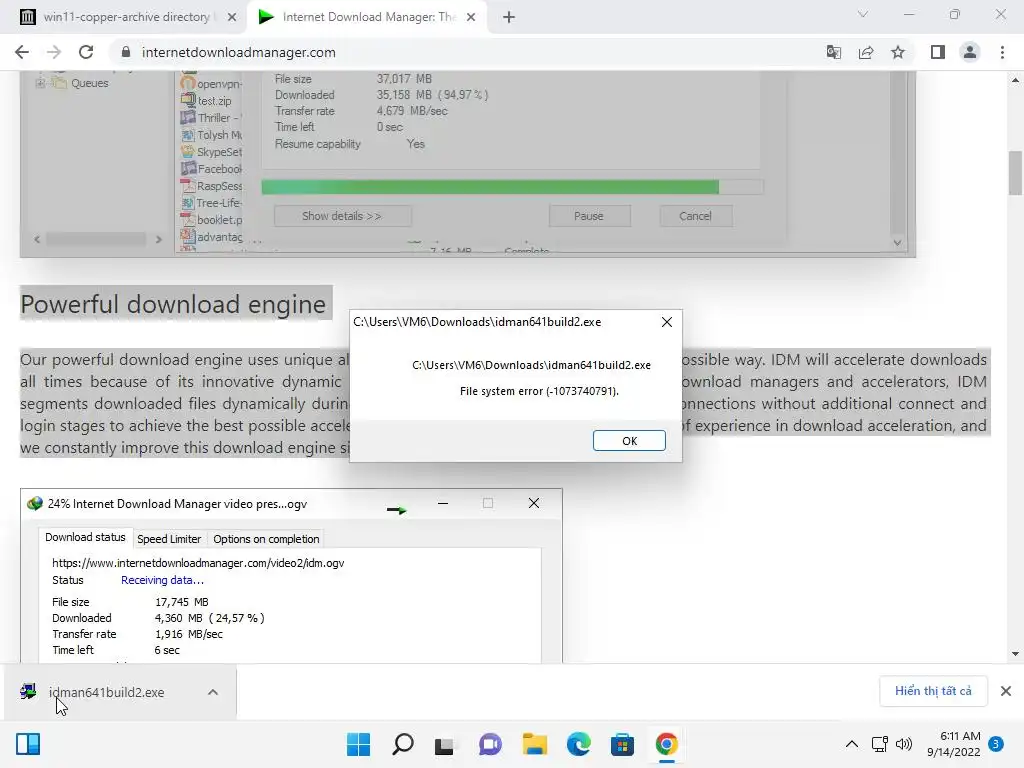The width and height of the screenshot is (1024, 768).
Task: Share this page using the share icon
Action: pos(866,52)
